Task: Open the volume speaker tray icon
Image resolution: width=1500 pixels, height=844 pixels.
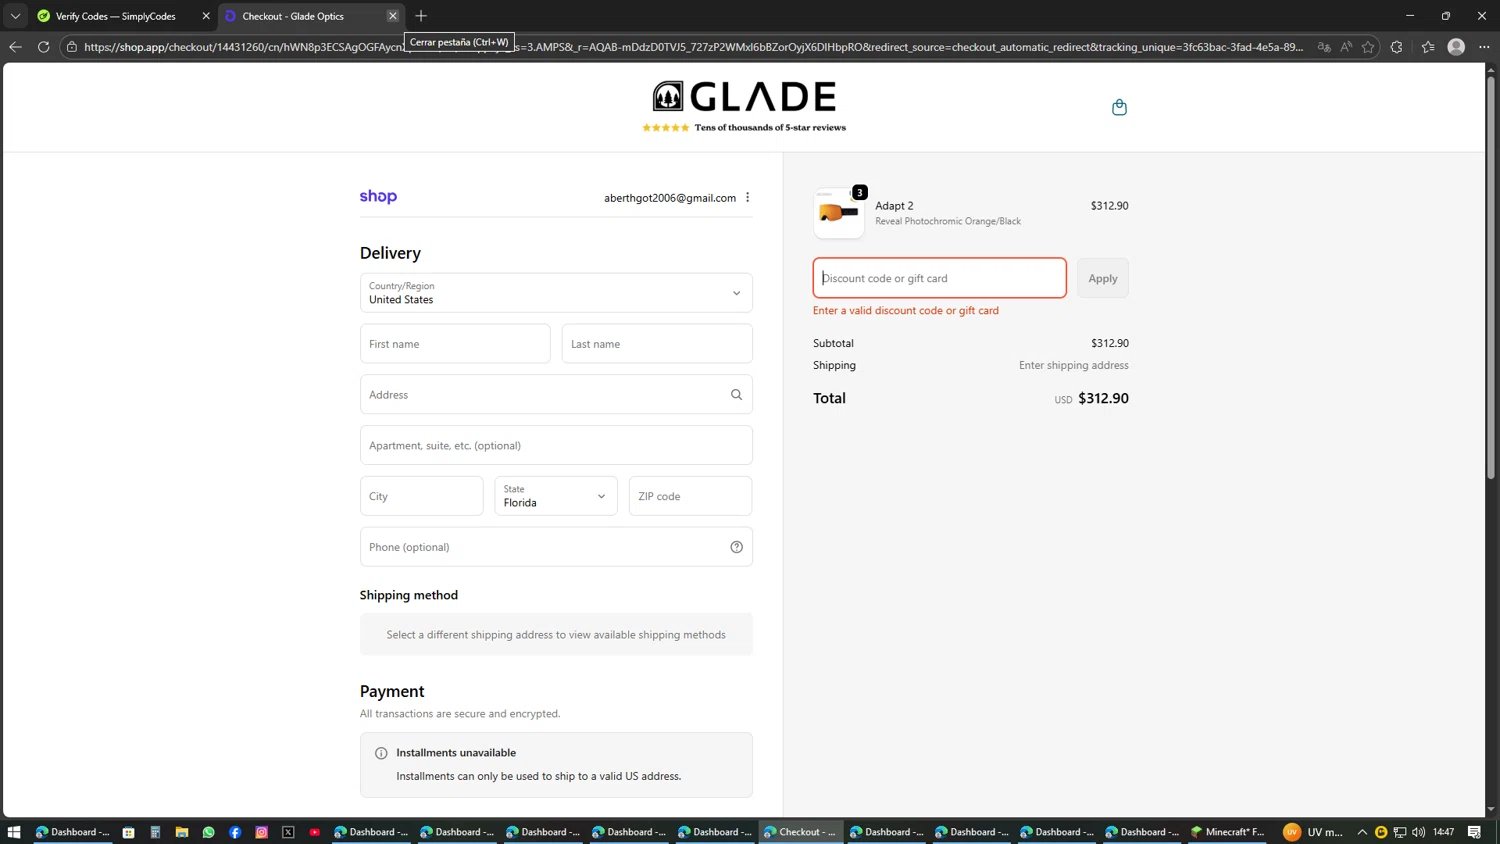Action: click(1418, 832)
